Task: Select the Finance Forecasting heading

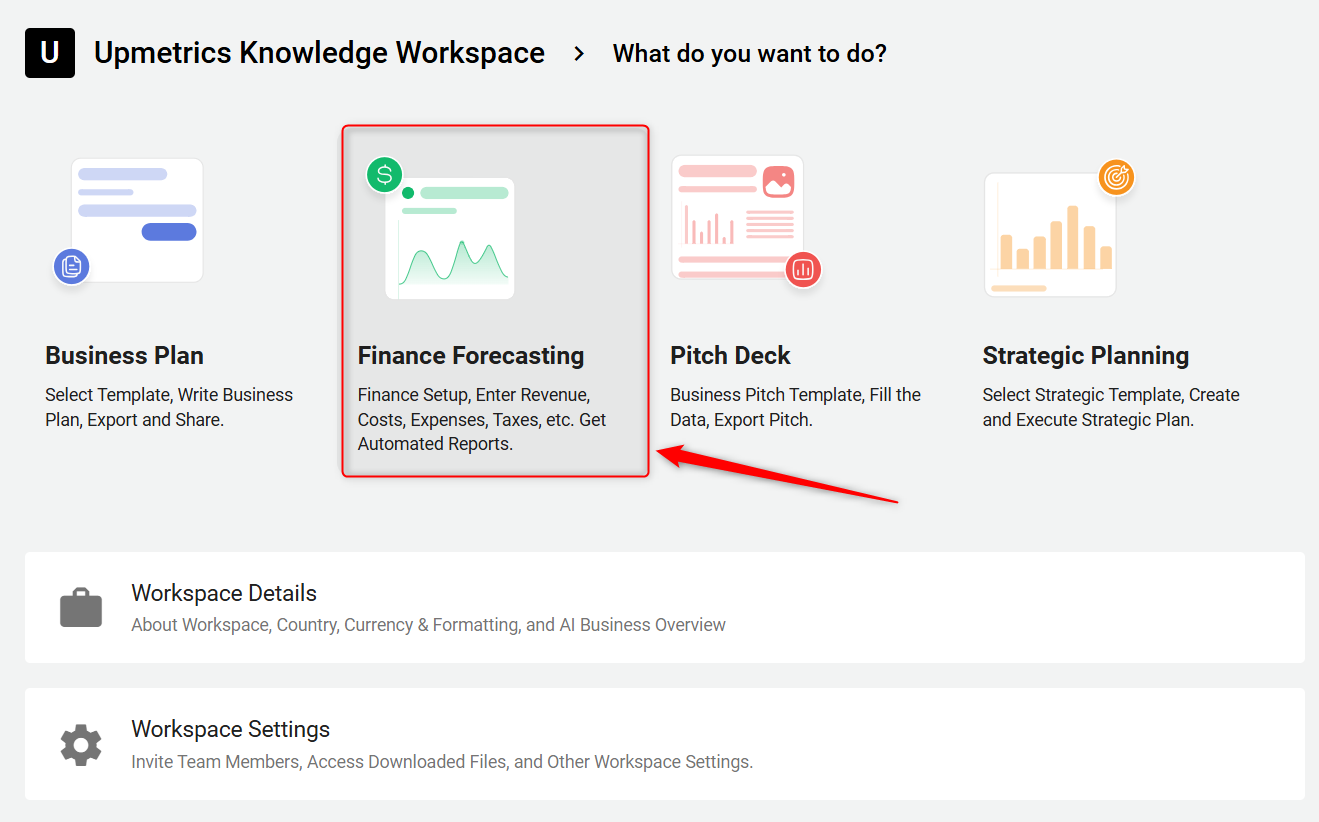Action: pos(471,356)
